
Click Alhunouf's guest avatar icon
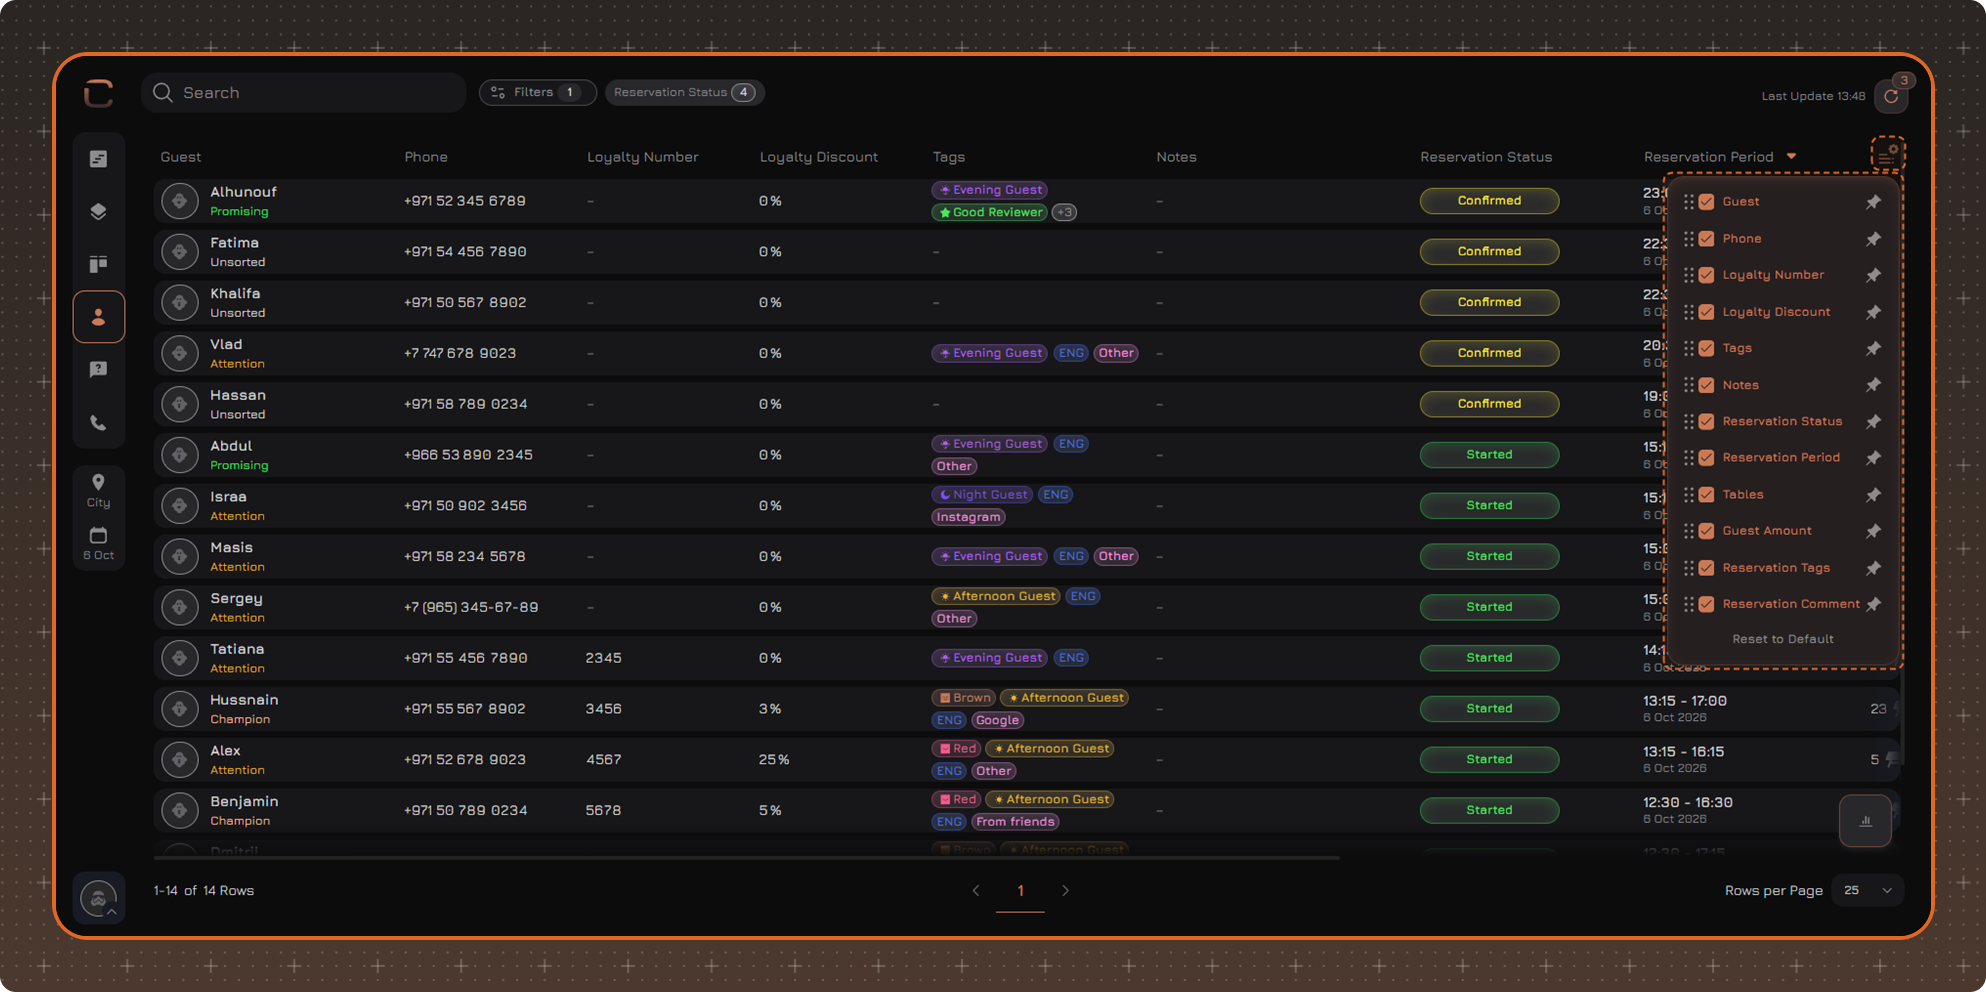(x=180, y=201)
